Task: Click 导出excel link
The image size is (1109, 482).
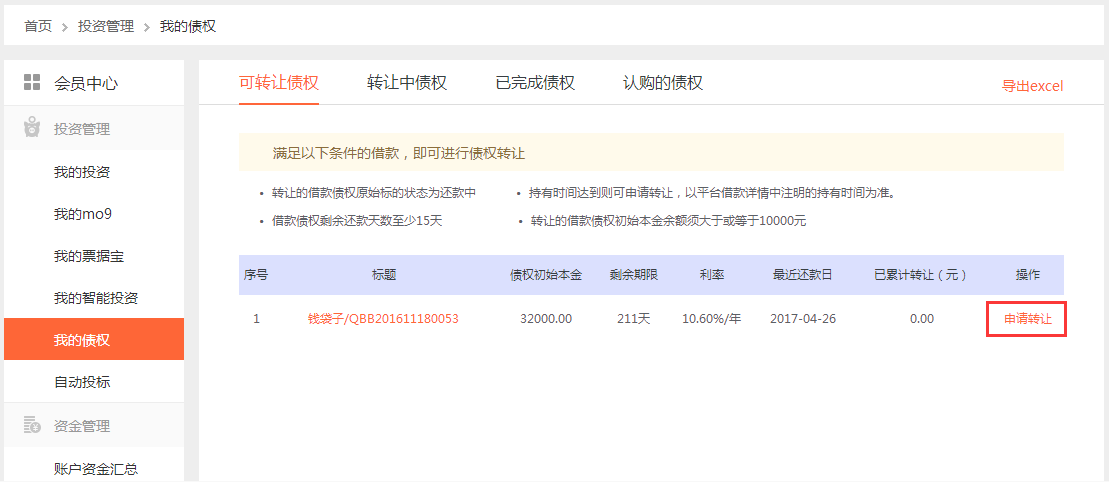Action: coord(1032,86)
